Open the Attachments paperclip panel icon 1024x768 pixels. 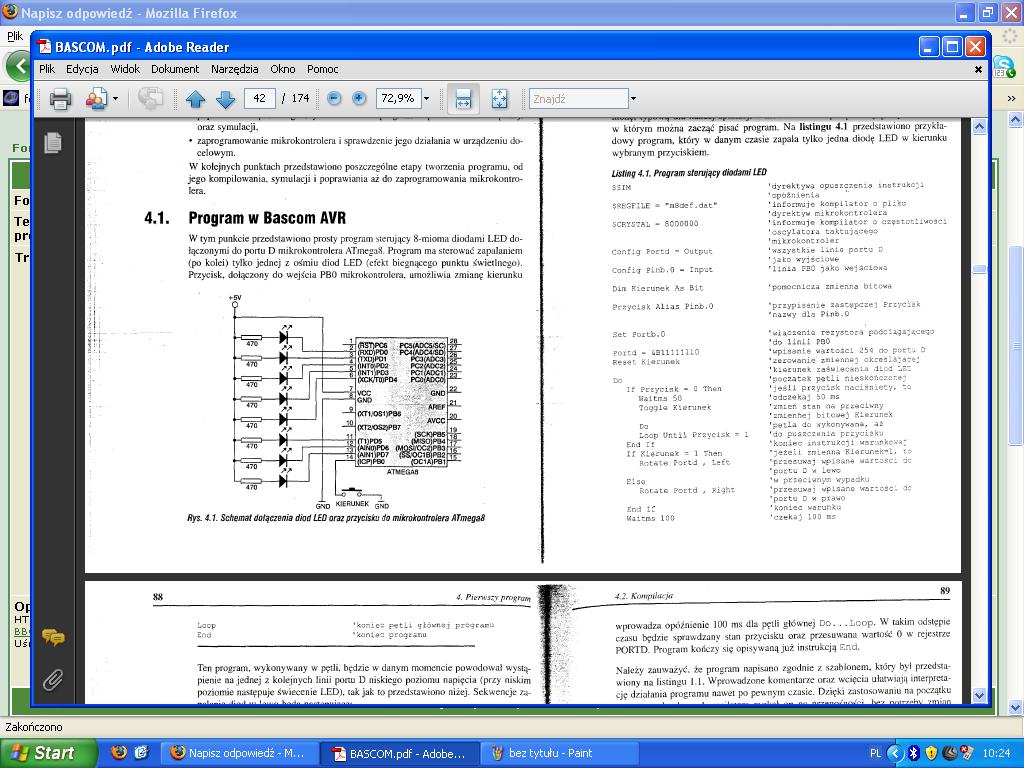[53, 680]
